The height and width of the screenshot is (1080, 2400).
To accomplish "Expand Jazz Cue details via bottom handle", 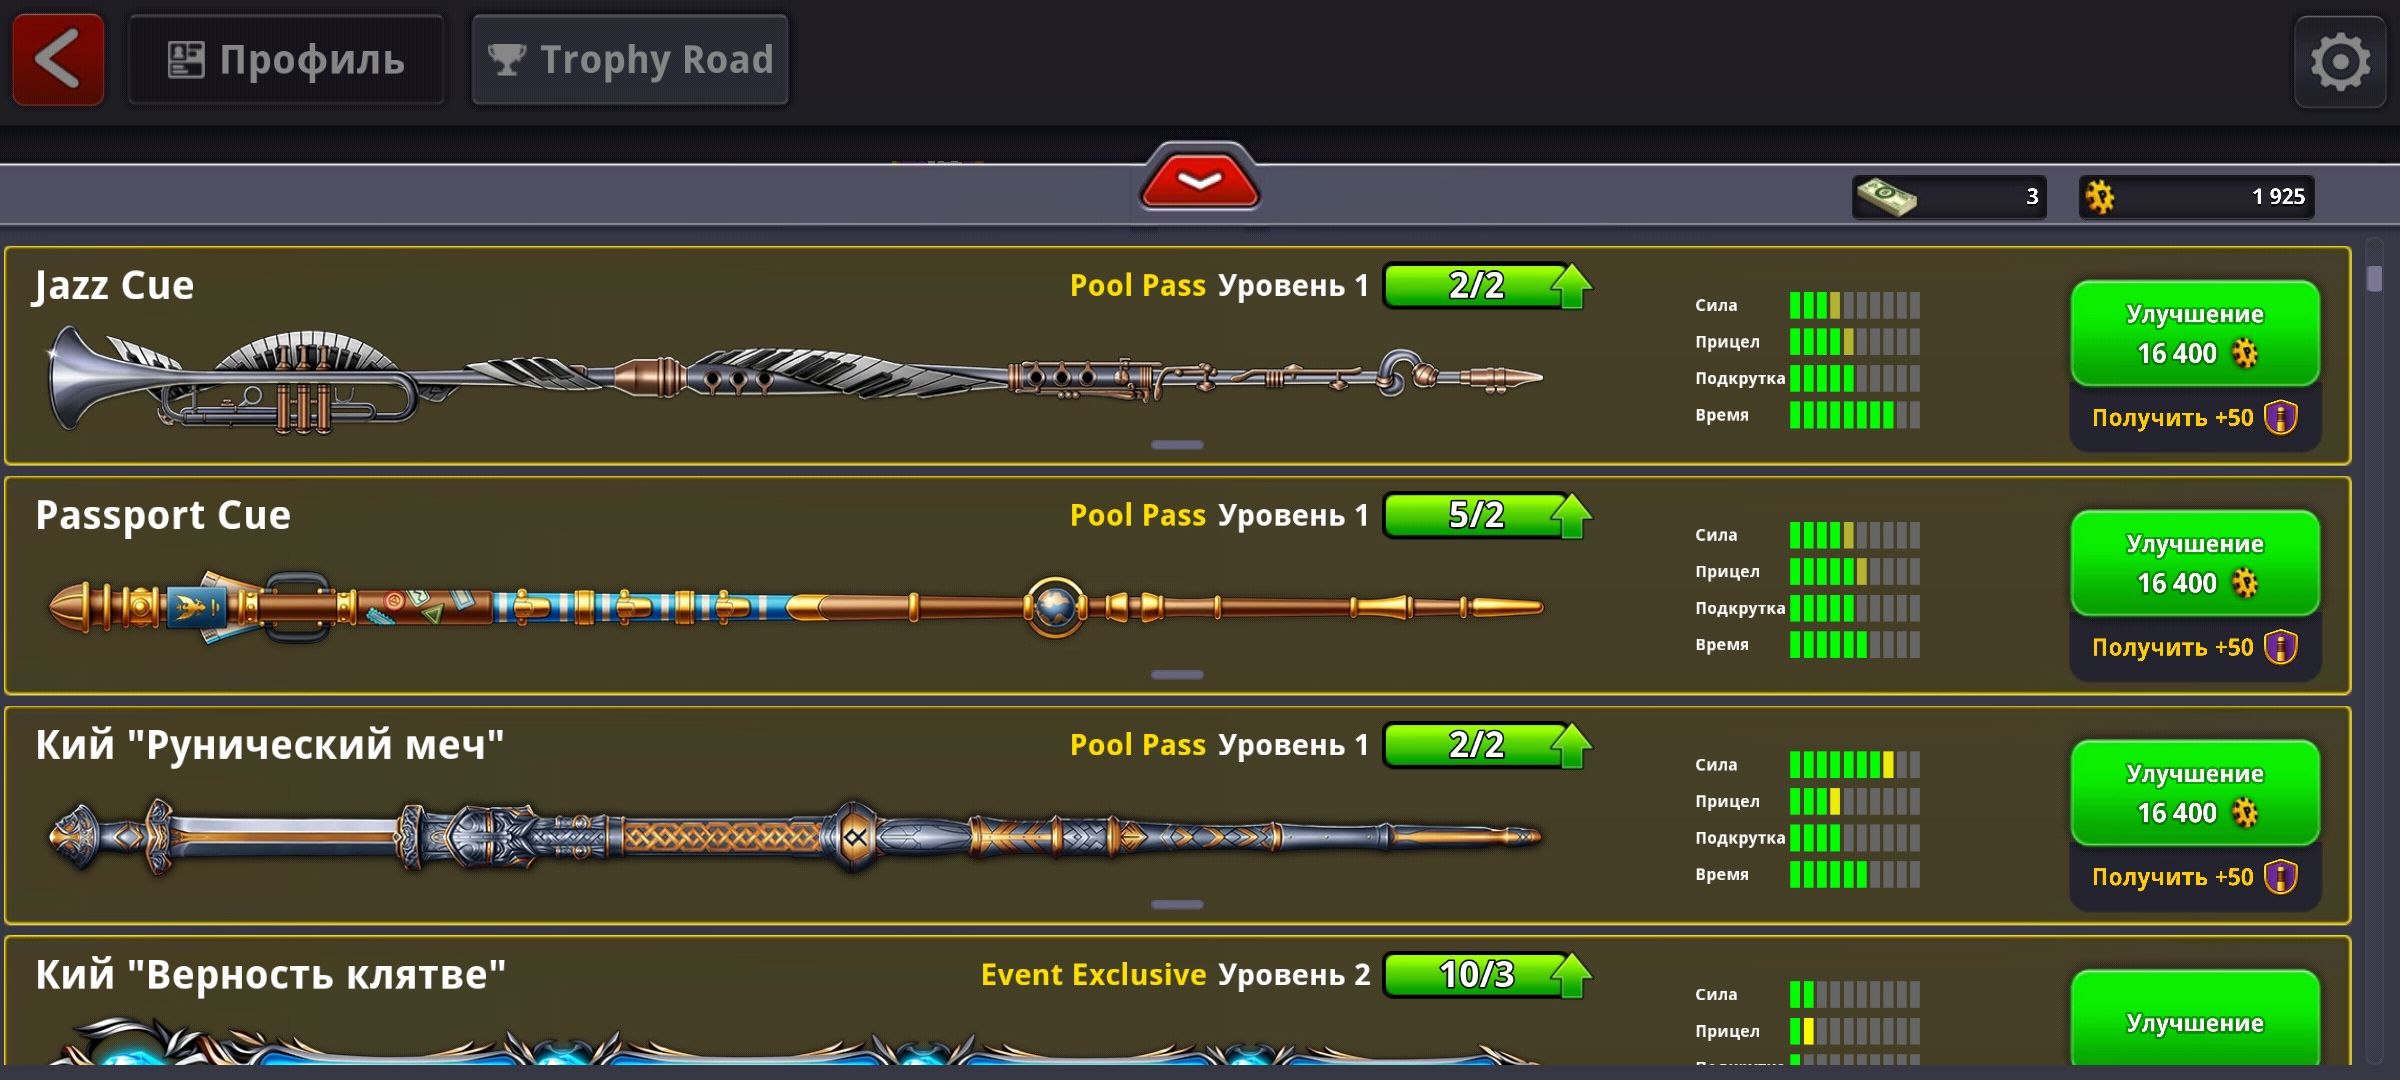I will click(x=1177, y=445).
